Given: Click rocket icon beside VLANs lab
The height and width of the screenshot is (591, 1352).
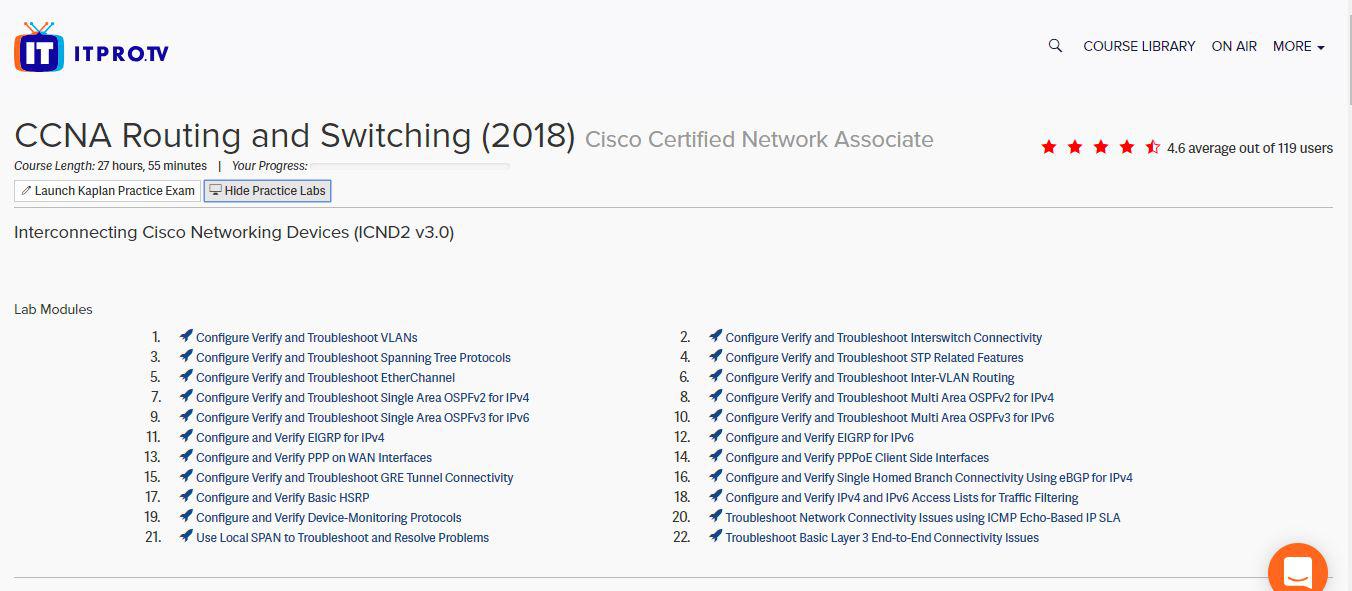Looking at the screenshot, I should coord(186,337).
